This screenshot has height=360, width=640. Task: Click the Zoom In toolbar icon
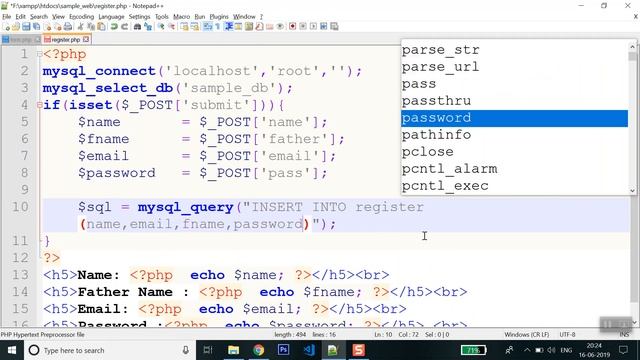162,27
